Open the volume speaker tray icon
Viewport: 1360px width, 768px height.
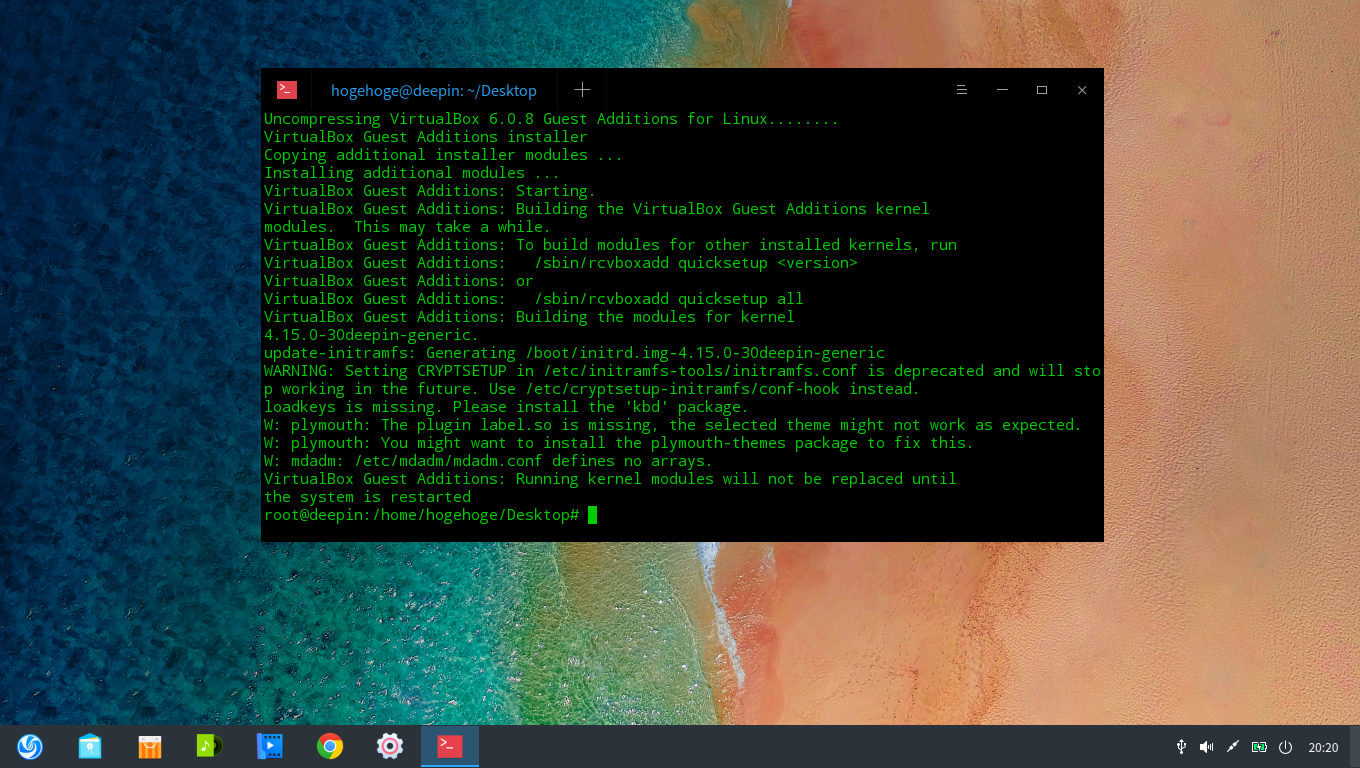[x=1207, y=747]
